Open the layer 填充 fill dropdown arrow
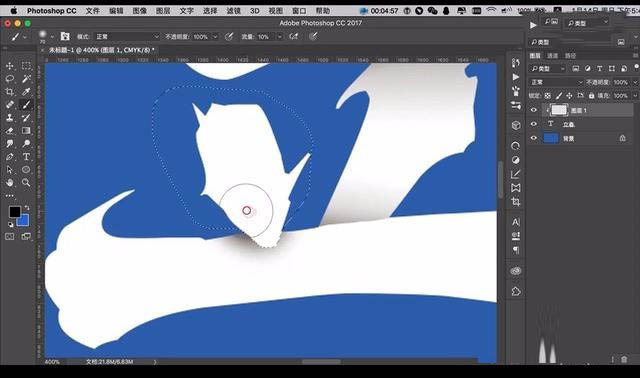 click(x=635, y=96)
